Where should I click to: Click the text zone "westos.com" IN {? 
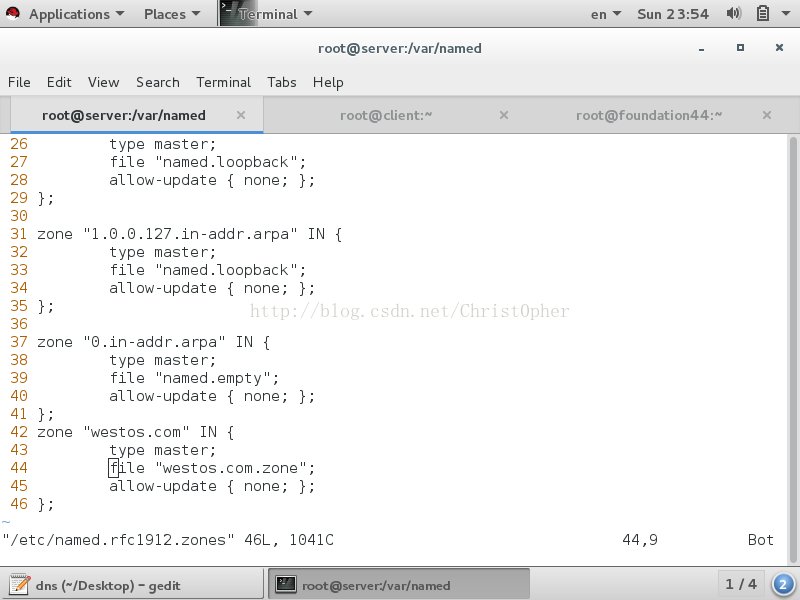(136, 432)
